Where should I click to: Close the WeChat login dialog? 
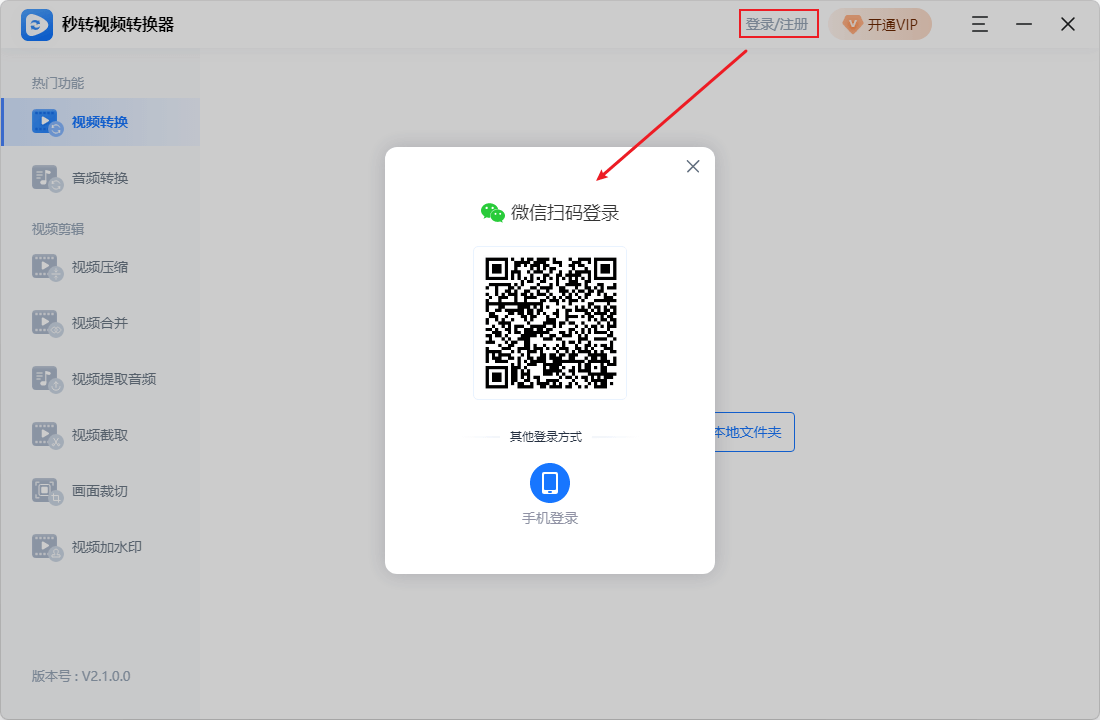pos(692,166)
